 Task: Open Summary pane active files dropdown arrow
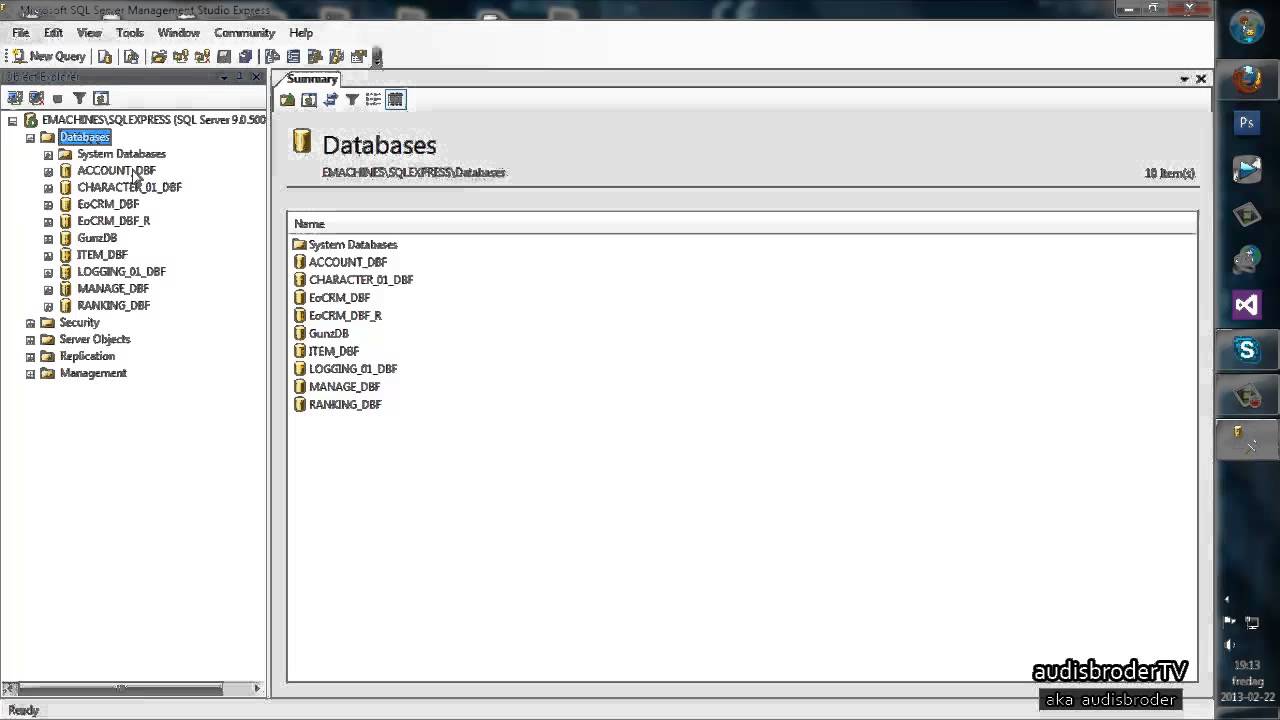pos(1185,79)
